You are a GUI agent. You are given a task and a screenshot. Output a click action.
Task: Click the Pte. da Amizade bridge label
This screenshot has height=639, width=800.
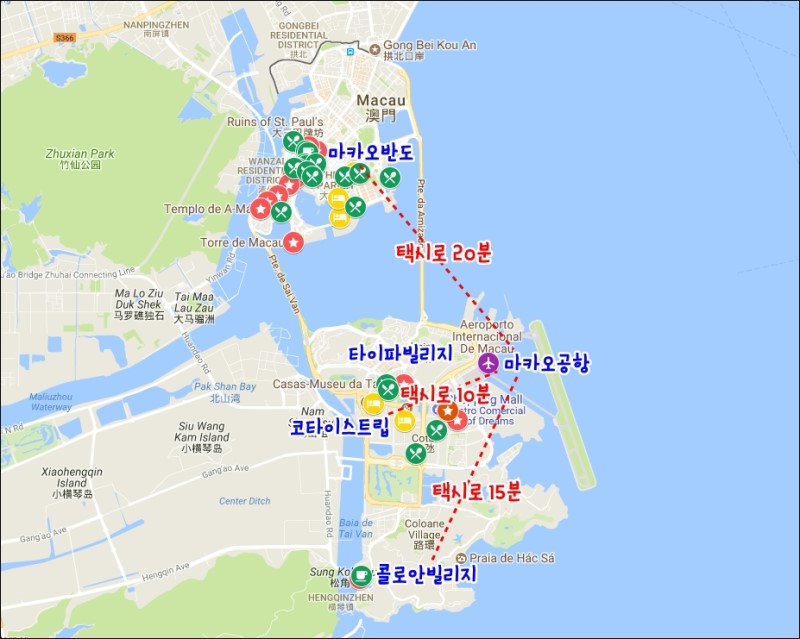click(421, 210)
